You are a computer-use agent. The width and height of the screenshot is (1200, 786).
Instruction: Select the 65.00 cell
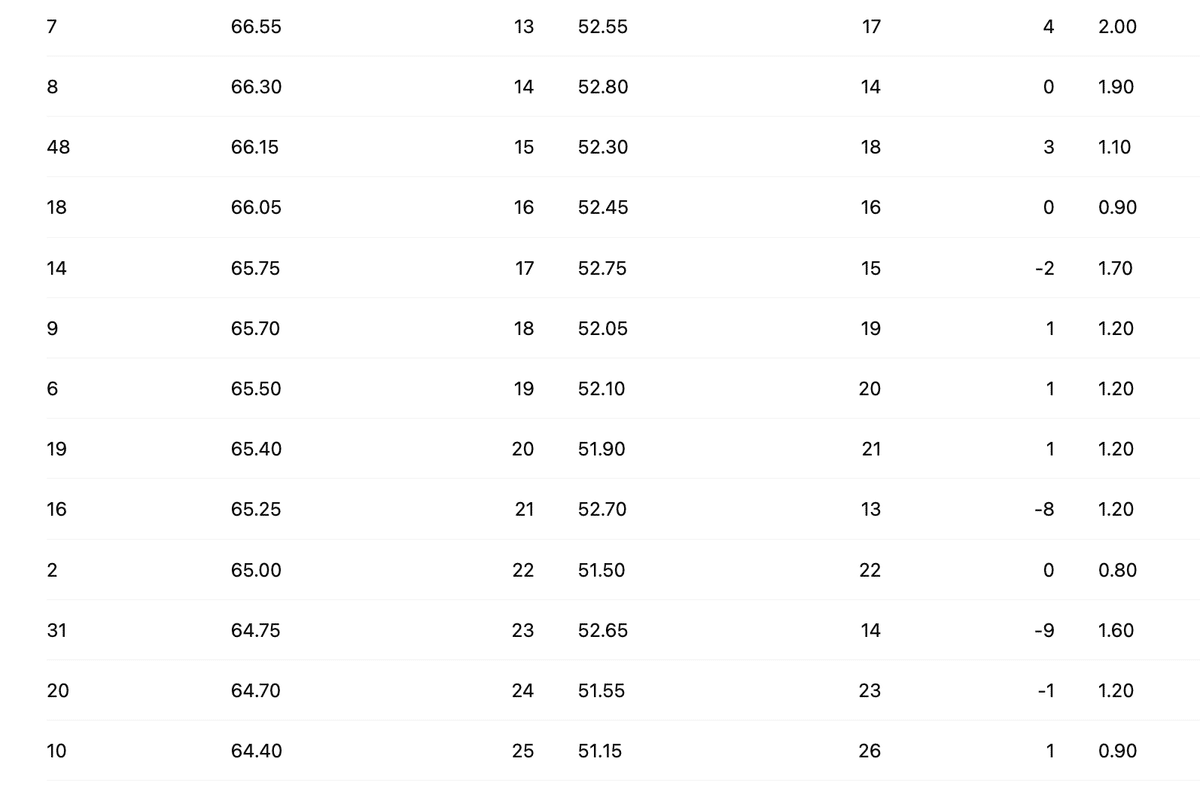tap(256, 570)
